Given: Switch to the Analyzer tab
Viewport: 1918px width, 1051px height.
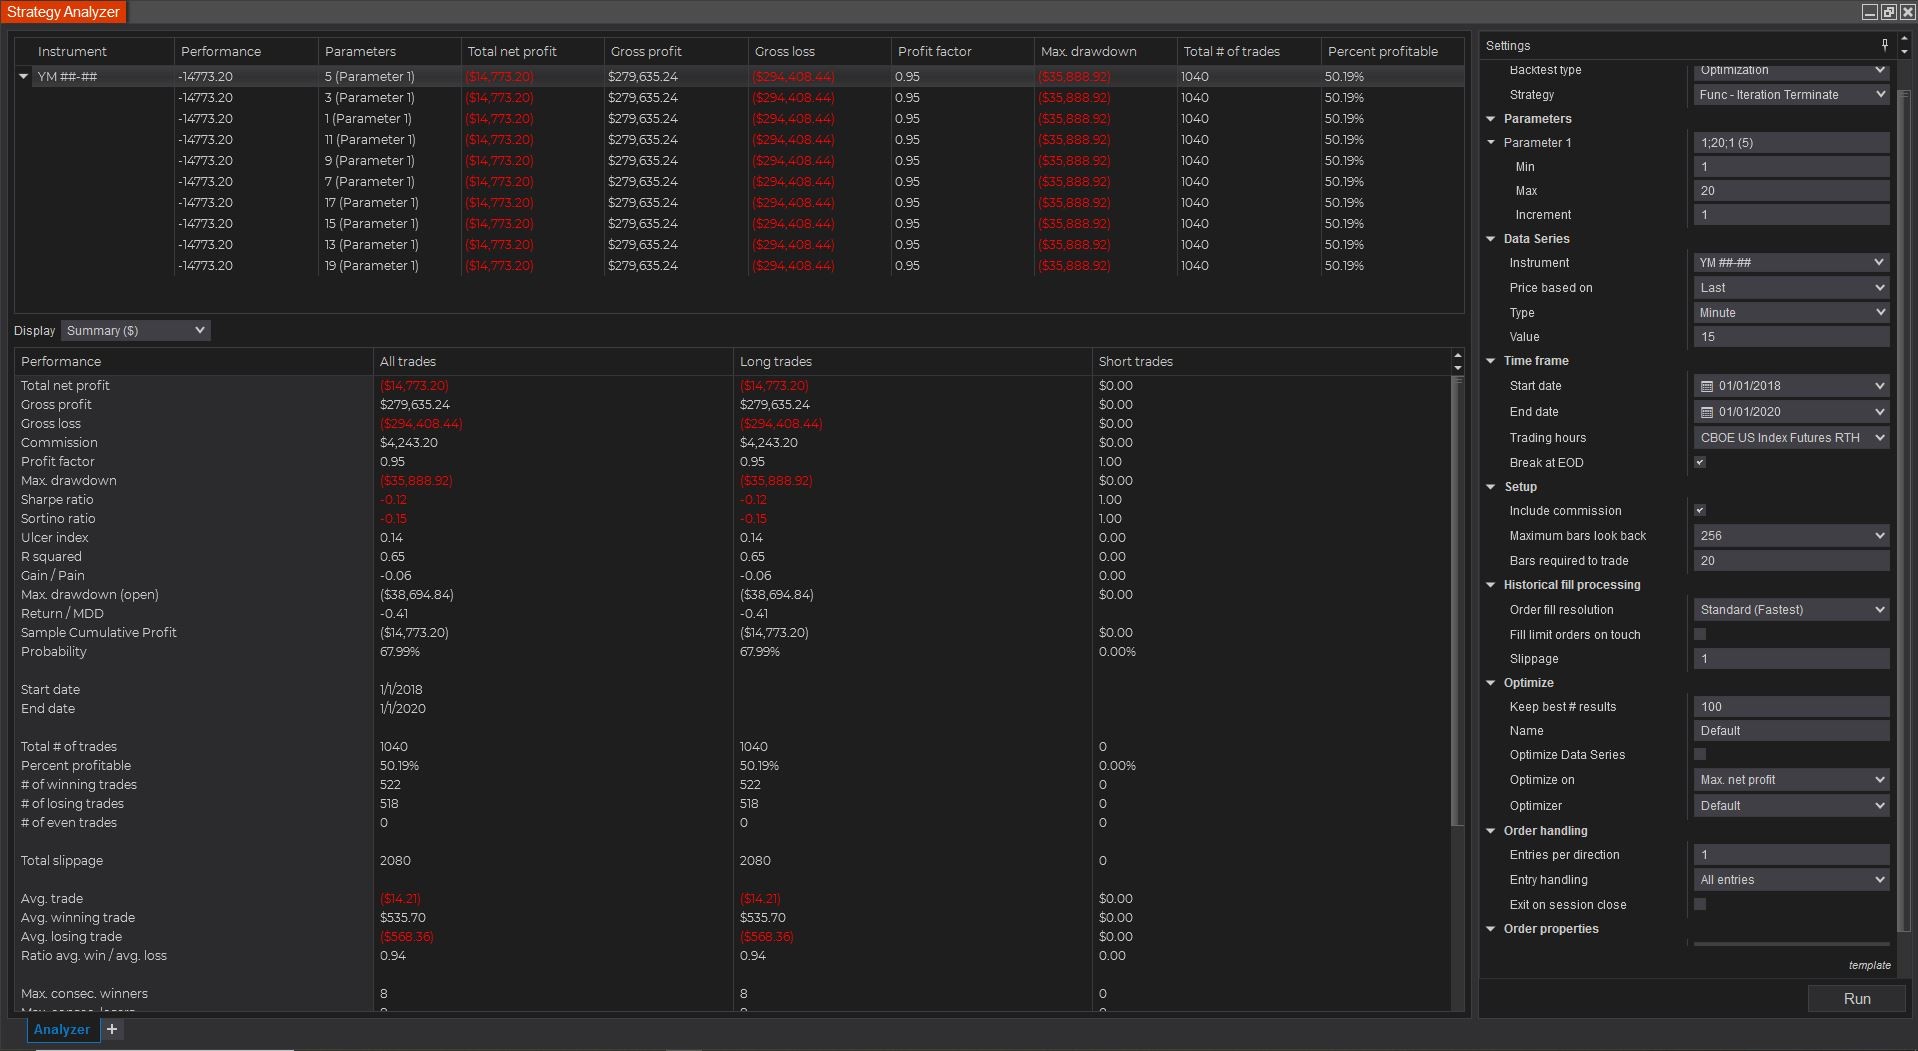Looking at the screenshot, I should point(62,1029).
